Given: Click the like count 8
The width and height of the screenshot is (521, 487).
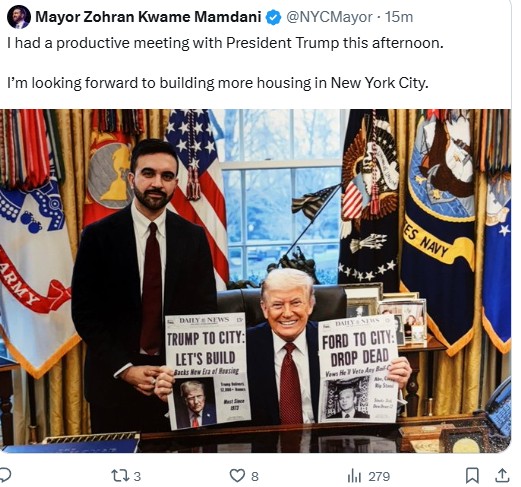Looking at the screenshot, I should pyautogui.click(x=255, y=477).
